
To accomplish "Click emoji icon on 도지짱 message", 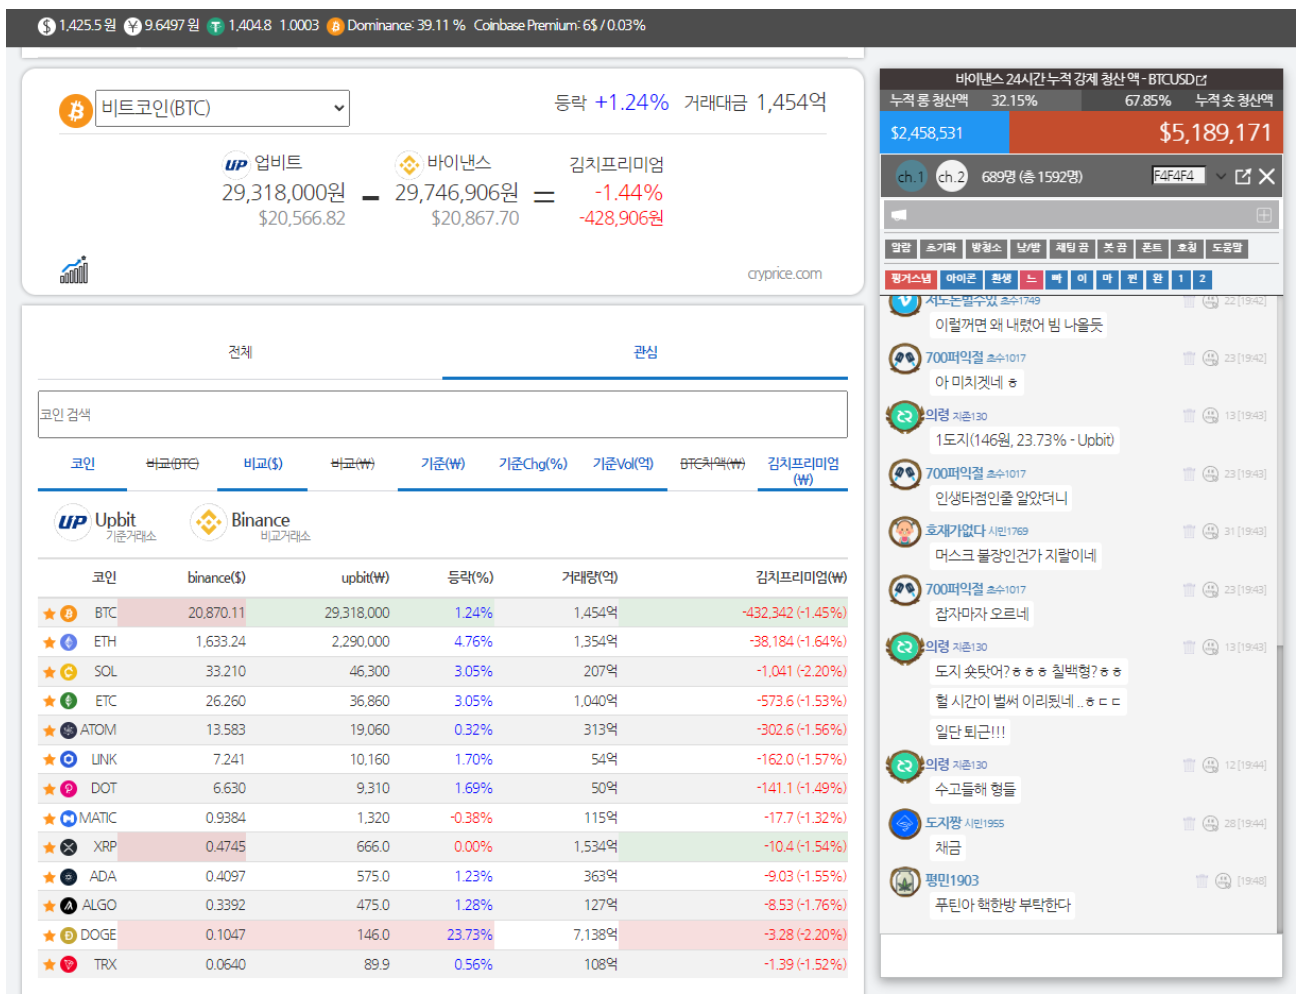I will click(1210, 823).
